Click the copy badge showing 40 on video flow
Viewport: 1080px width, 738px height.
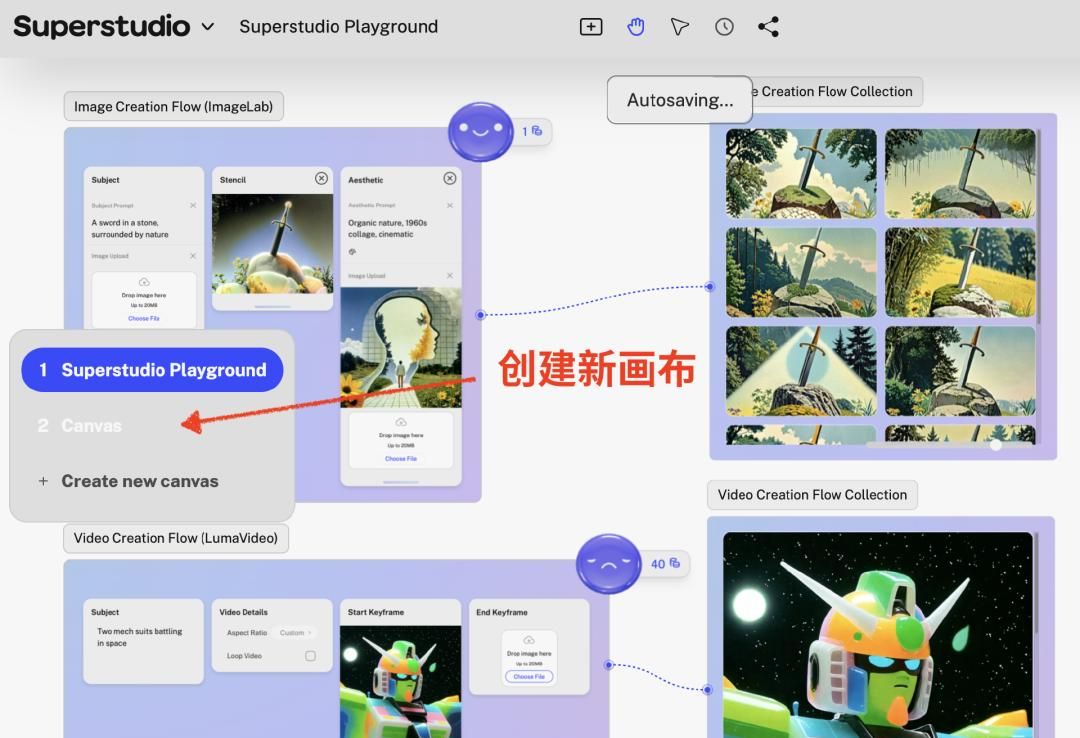pyautogui.click(x=665, y=564)
